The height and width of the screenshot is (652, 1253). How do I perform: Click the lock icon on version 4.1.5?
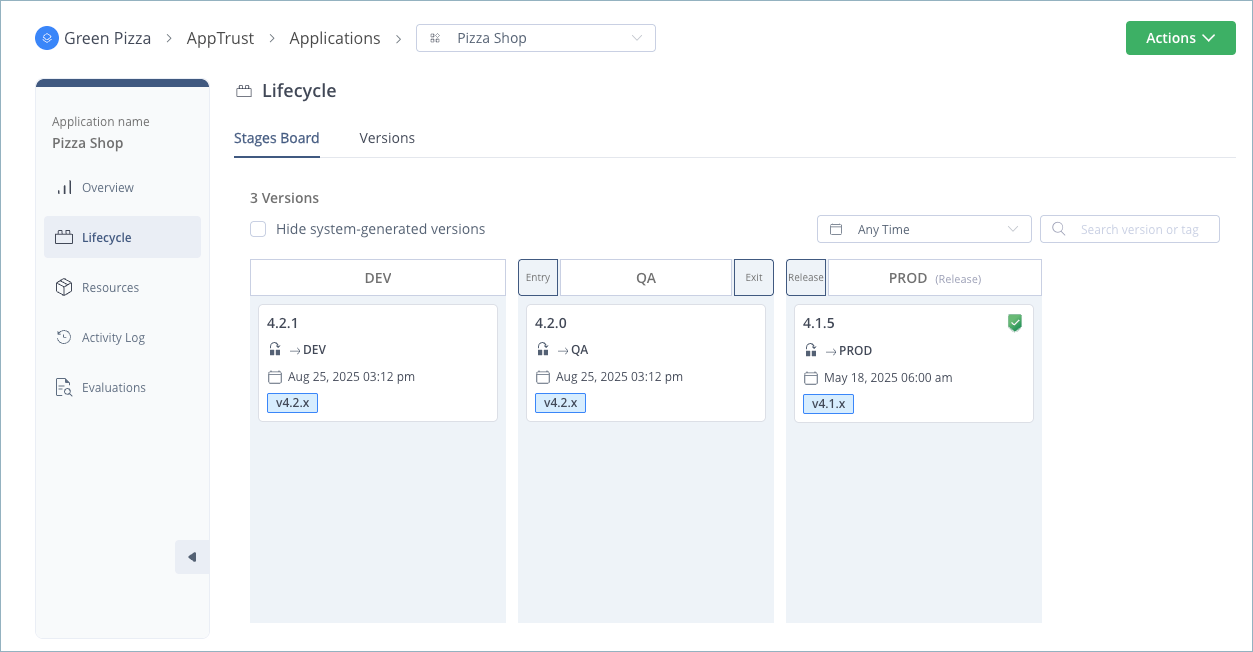point(811,350)
